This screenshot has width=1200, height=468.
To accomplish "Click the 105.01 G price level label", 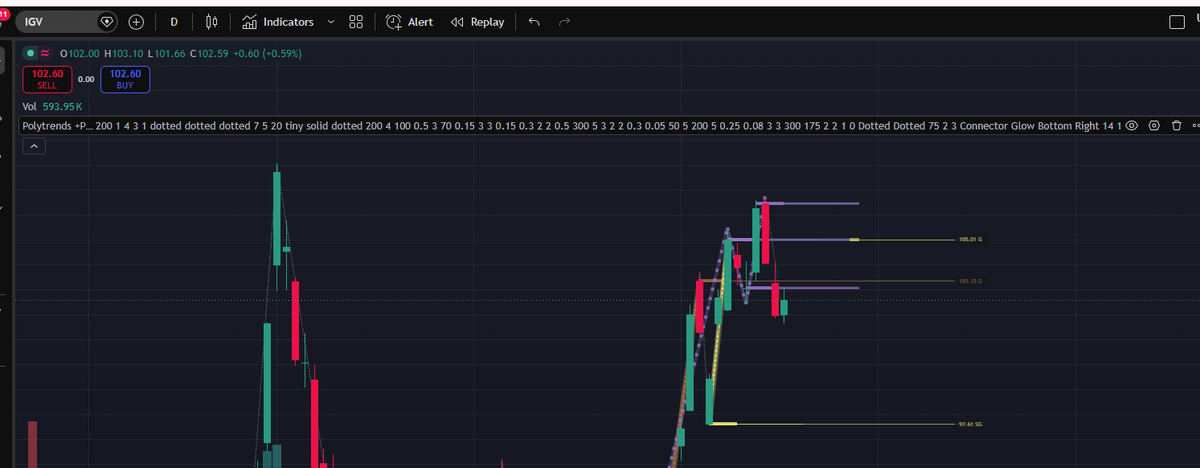I will [x=969, y=240].
